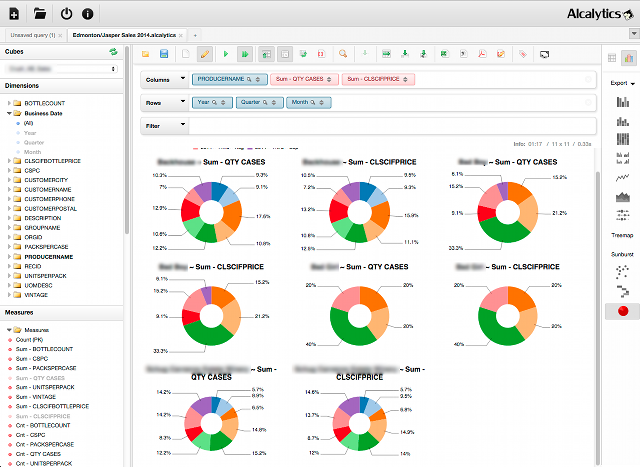Open tab list dropdown at right edge
This screenshot has height=467, width=640.
(634, 33)
